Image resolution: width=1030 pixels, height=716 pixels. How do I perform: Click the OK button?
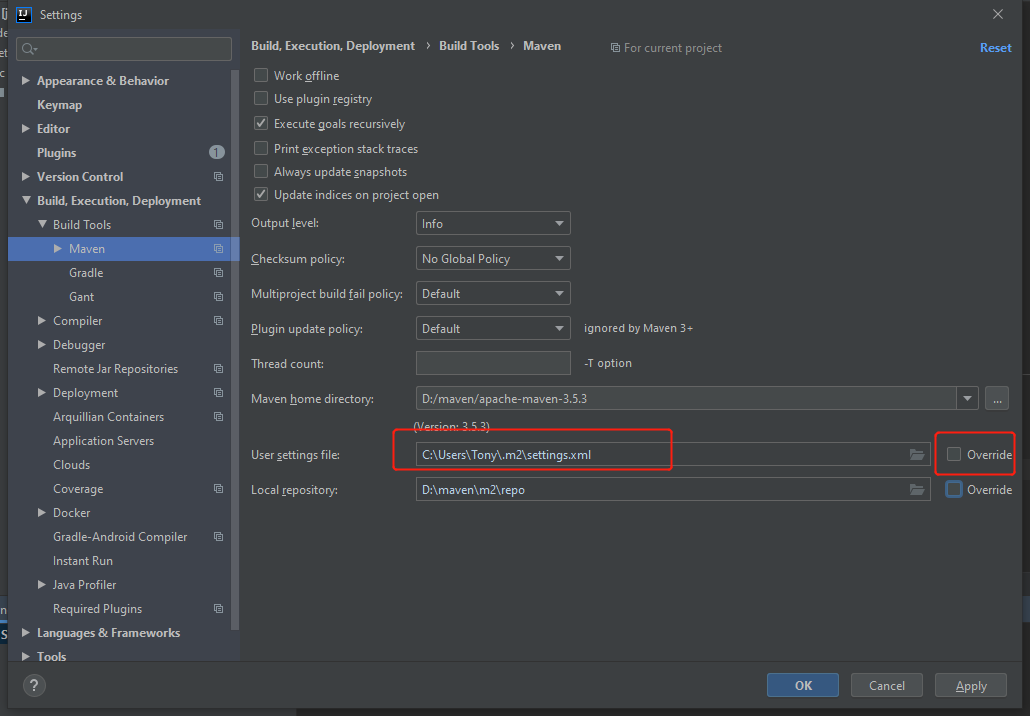pyautogui.click(x=803, y=686)
